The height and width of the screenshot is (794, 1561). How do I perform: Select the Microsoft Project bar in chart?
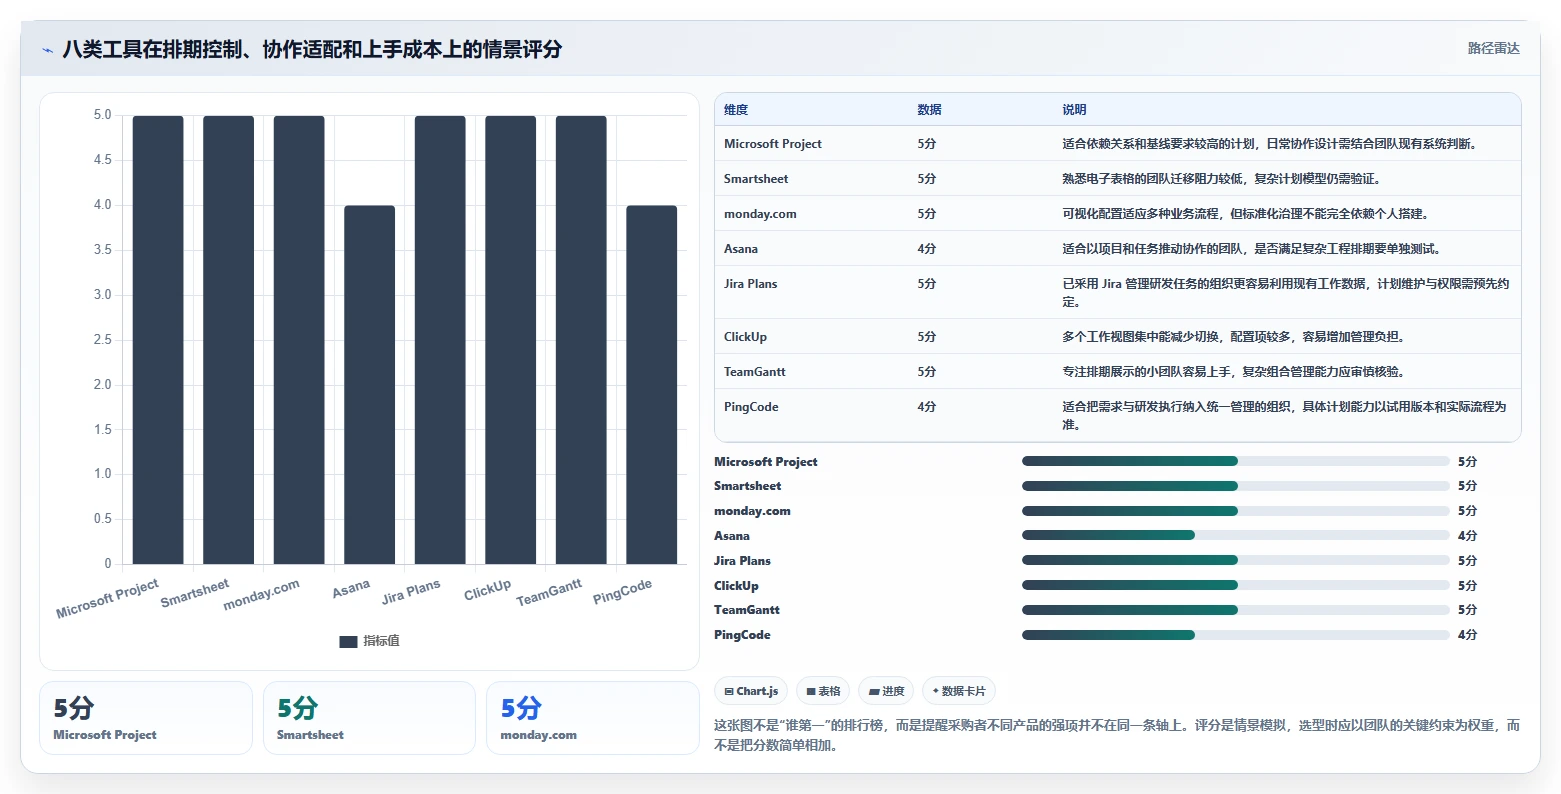(158, 340)
